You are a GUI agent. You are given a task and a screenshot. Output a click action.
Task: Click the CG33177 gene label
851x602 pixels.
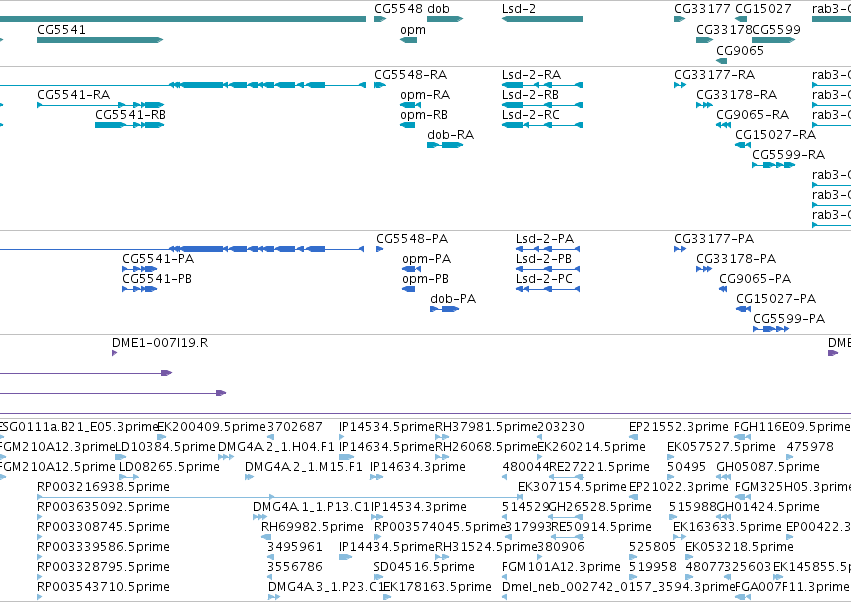tap(702, 9)
